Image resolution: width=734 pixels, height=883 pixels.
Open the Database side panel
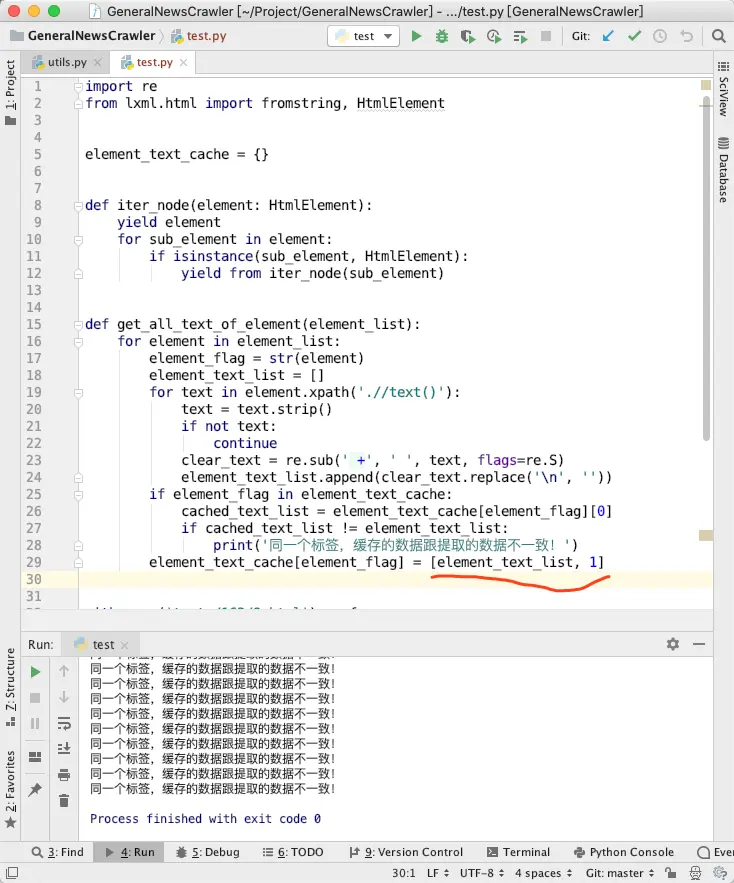click(x=723, y=170)
